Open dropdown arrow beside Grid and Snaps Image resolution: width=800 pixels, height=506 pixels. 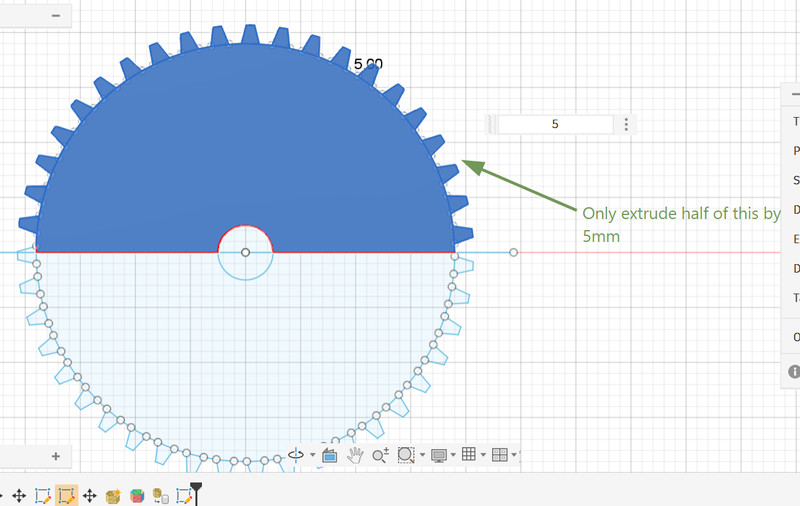point(483,454)
